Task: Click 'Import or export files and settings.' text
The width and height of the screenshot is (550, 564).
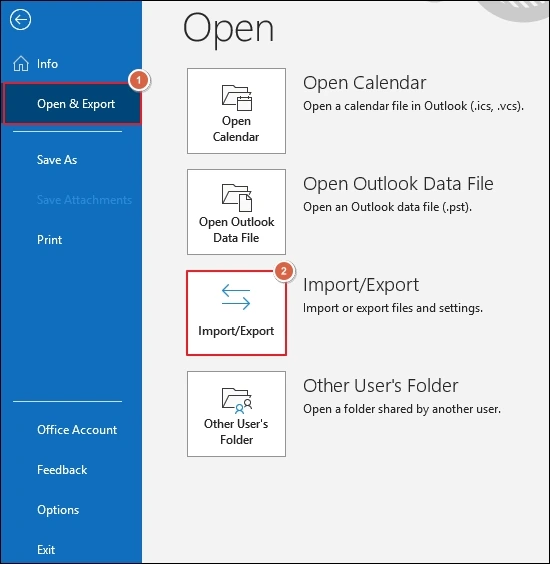Action: tap(392, 308)
